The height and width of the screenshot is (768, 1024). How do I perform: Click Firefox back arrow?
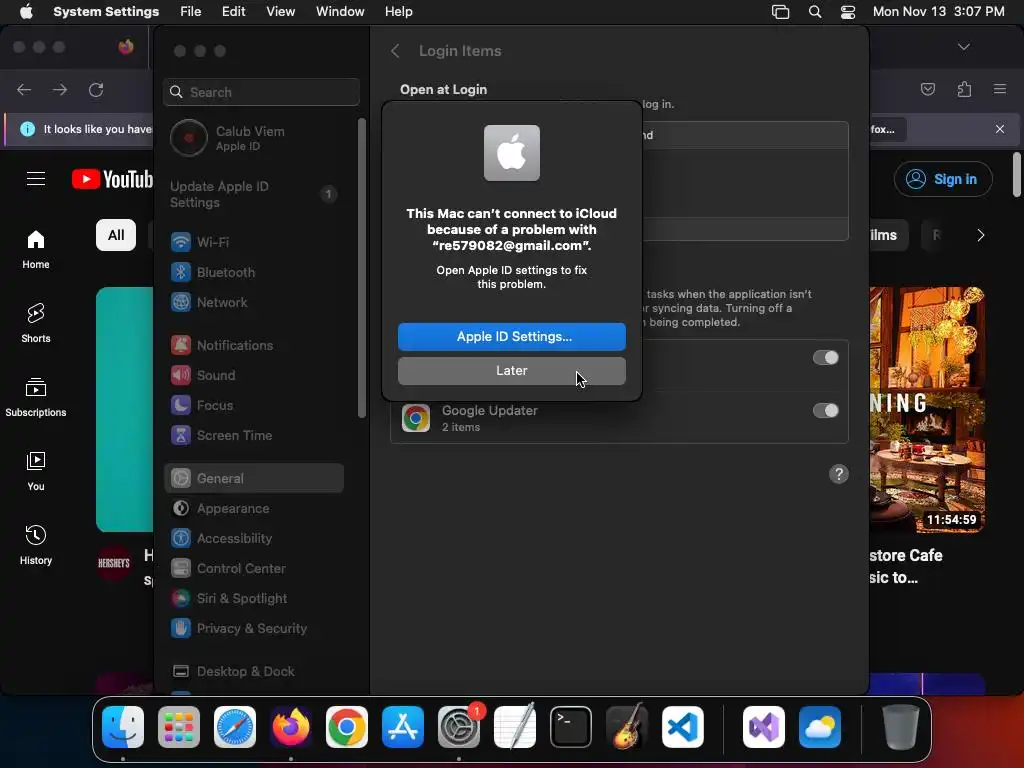tap(24, 89)
